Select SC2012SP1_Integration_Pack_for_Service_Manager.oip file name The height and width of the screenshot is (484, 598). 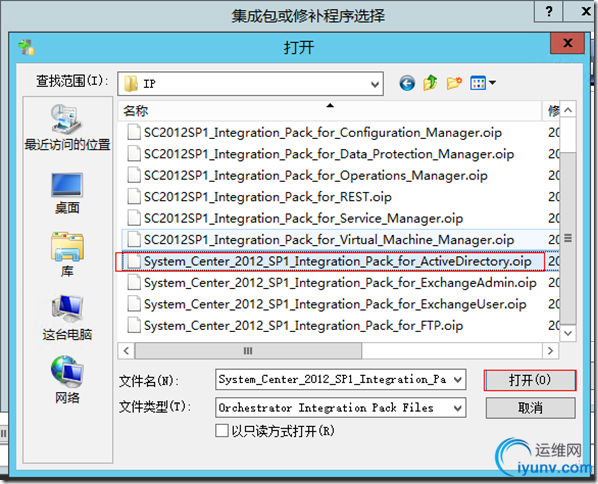pos(303,218)
